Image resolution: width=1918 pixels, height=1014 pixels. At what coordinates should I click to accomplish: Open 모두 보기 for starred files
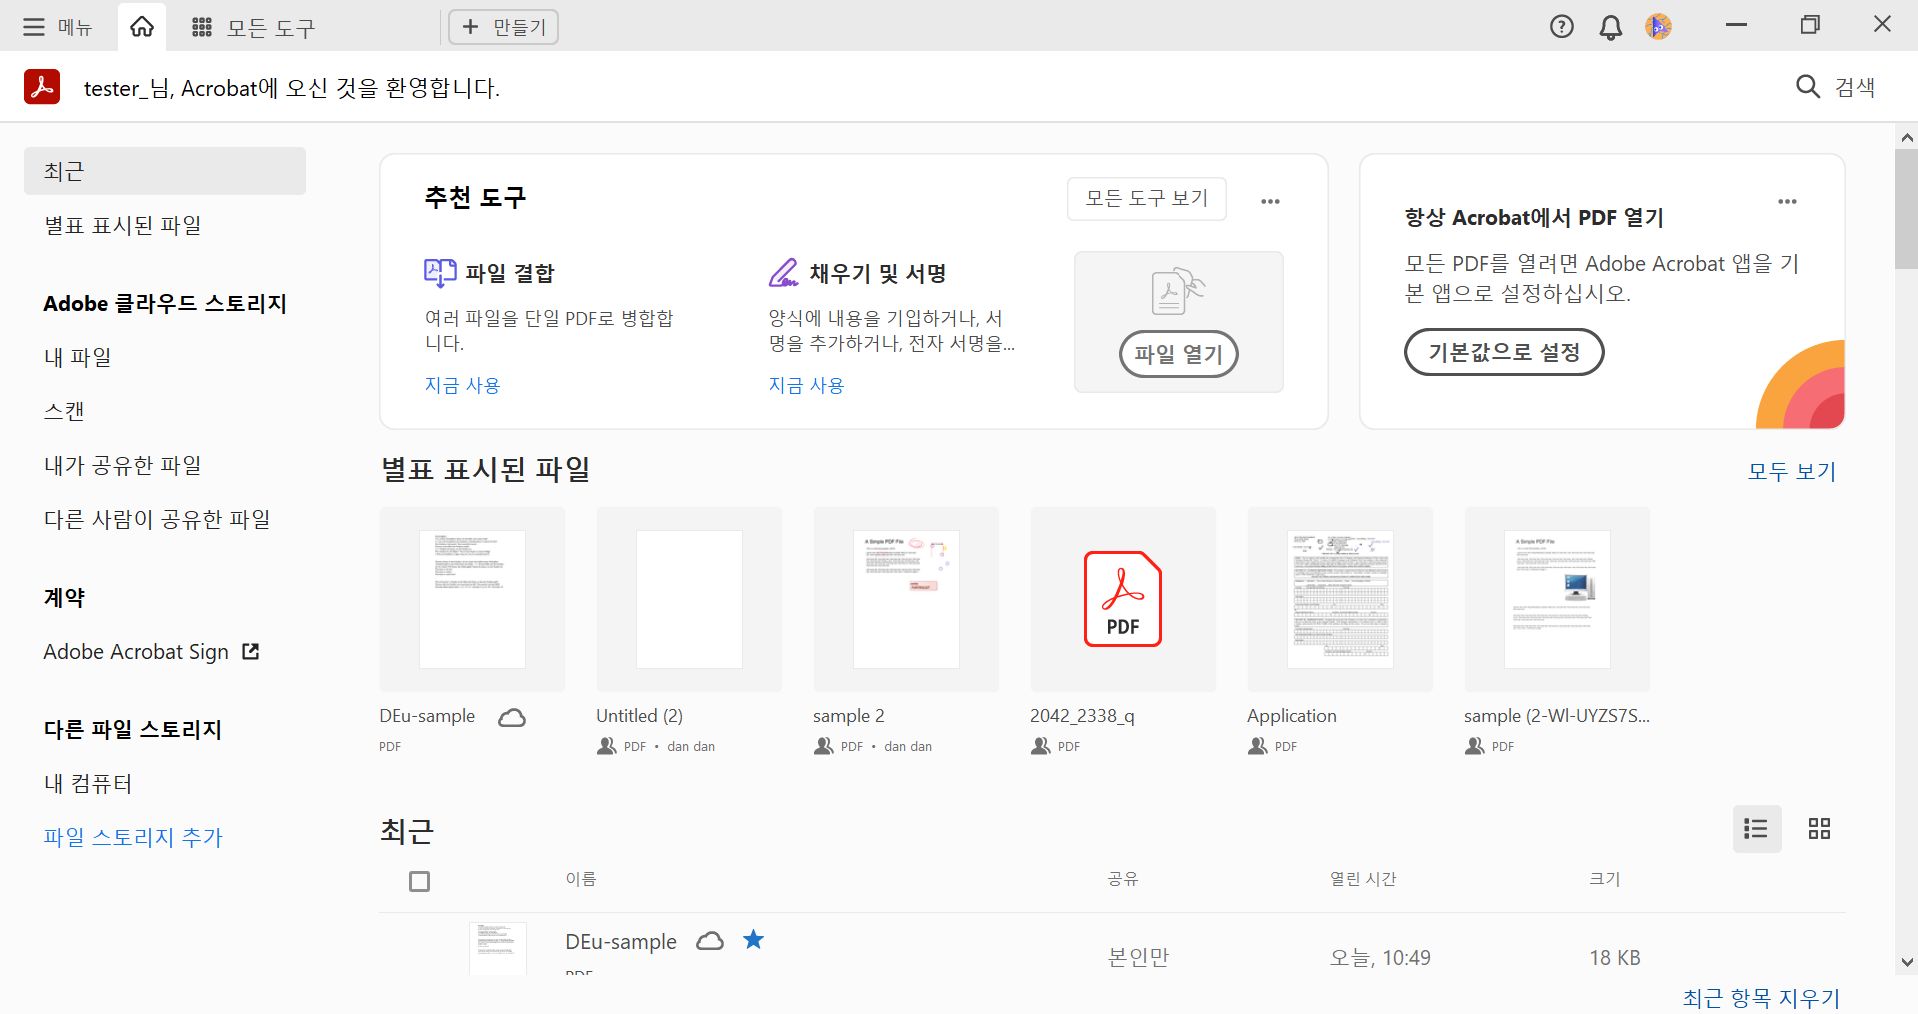pos(1790,470)
